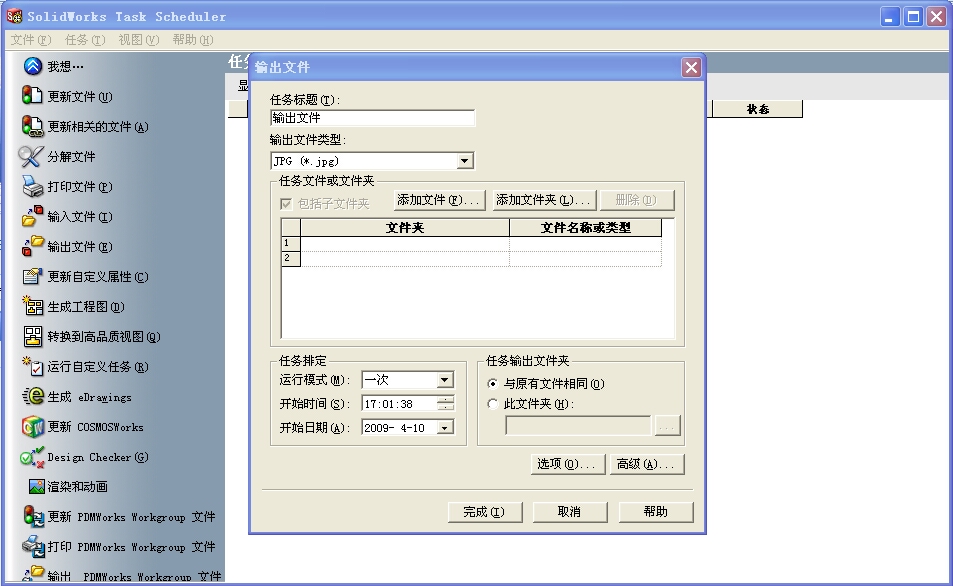The height and width of the screenshot is (586, 953).
Task: Click the 取消 button
Action: pyautogui.click(x=570, y=512)
